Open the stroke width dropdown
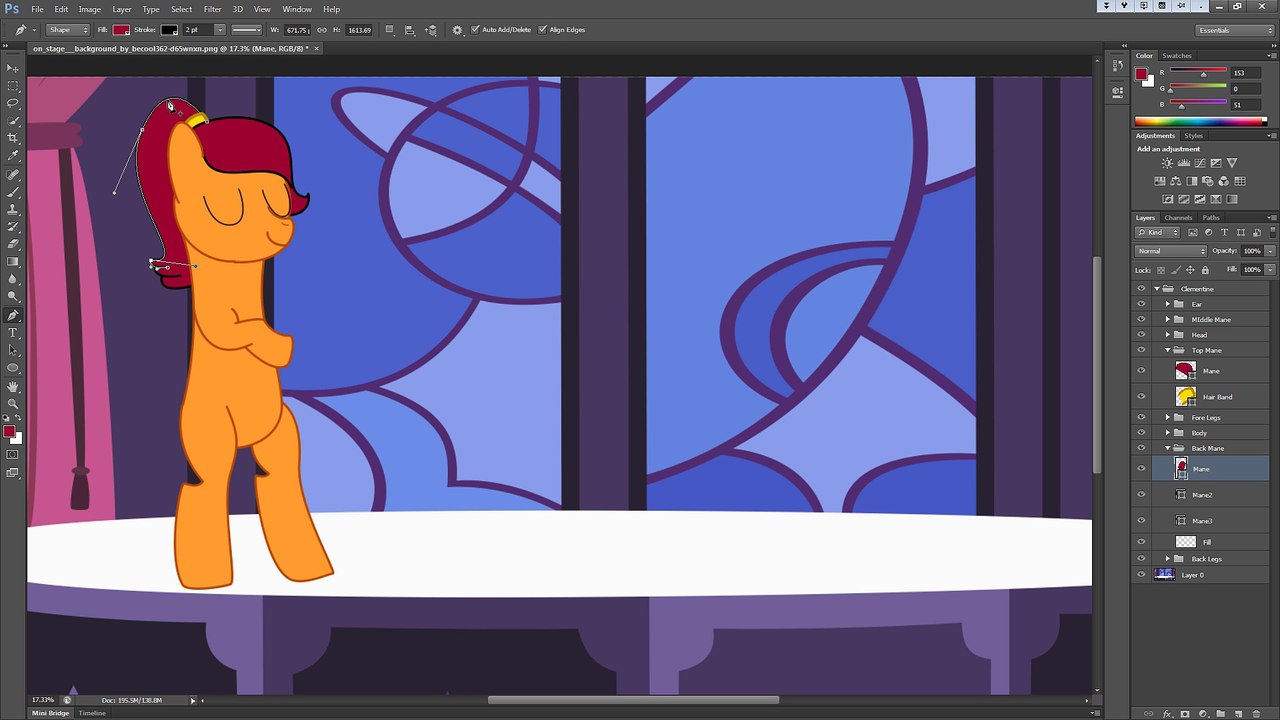Screen dimensions: 1280x720 (x=220, y=30)
